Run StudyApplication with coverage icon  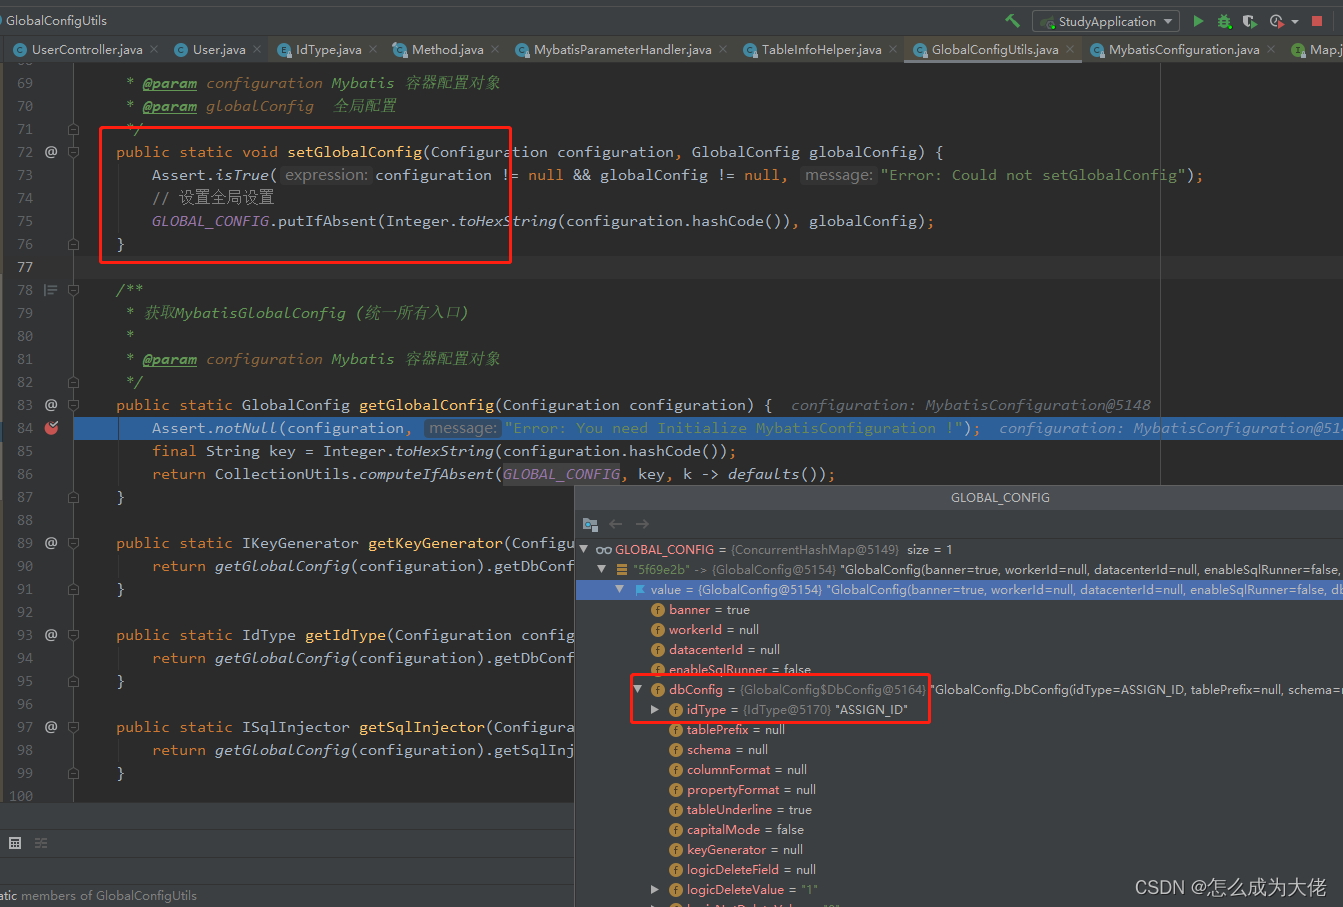coord(1249,21)
